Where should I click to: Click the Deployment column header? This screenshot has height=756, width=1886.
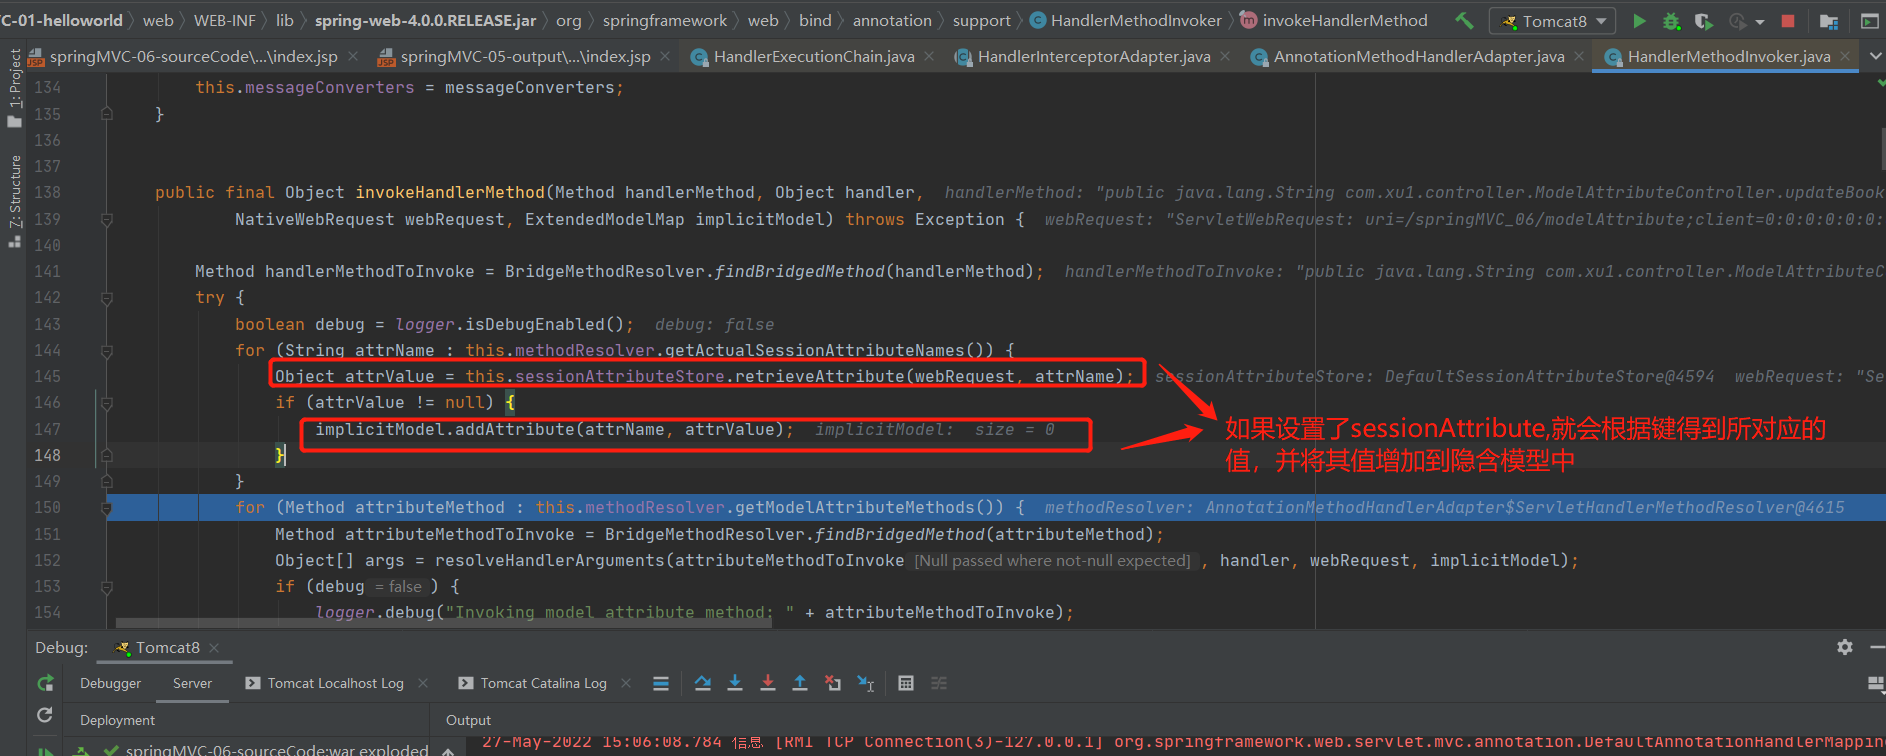point(117,720)
